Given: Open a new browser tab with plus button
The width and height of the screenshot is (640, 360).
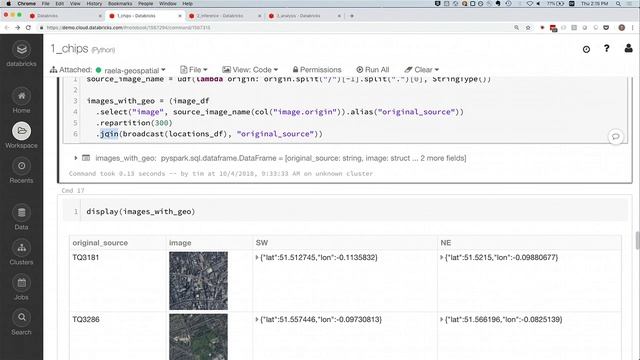Looking at the screenshot, I should (x=352, y=16).
